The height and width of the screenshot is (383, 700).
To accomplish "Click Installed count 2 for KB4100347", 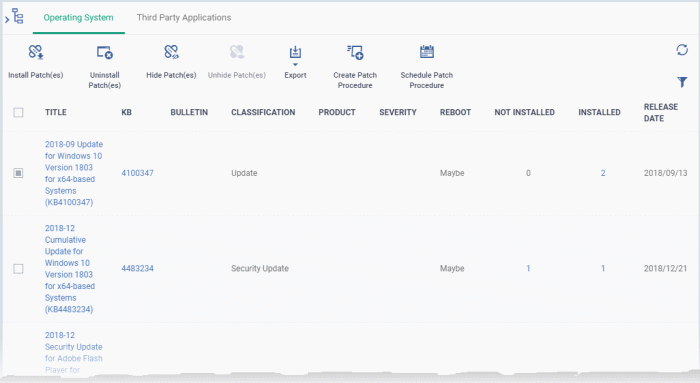I will click(603, 173).
